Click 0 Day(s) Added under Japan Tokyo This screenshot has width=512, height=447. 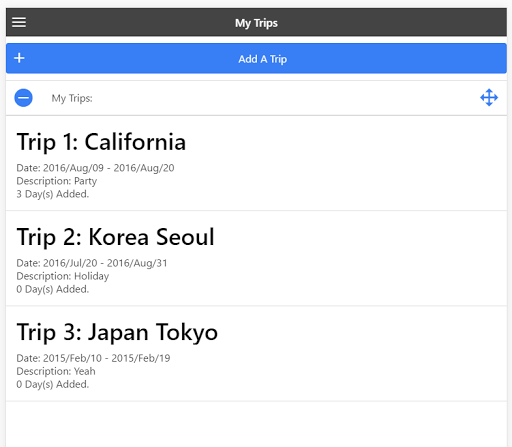click(53, 384)
